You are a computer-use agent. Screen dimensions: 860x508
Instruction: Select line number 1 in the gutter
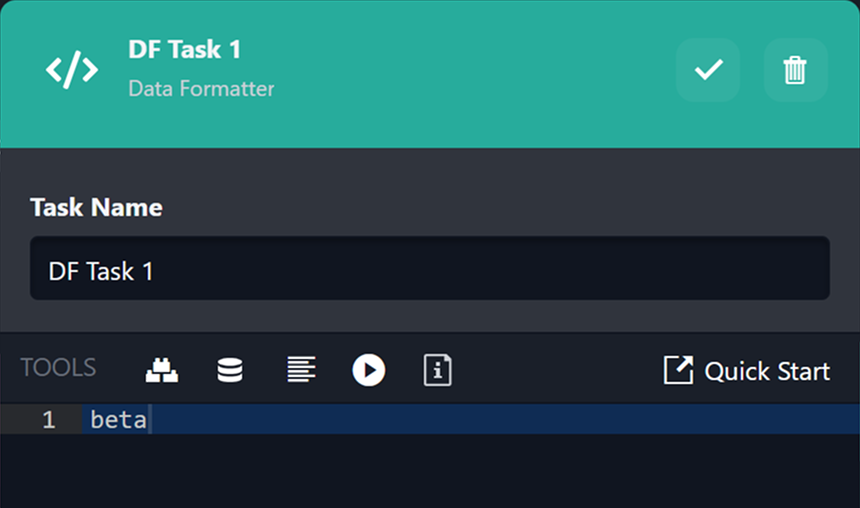point(48,420)
